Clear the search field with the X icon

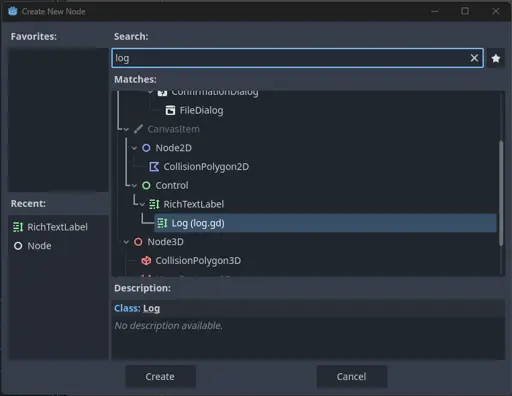coord(474,58)
